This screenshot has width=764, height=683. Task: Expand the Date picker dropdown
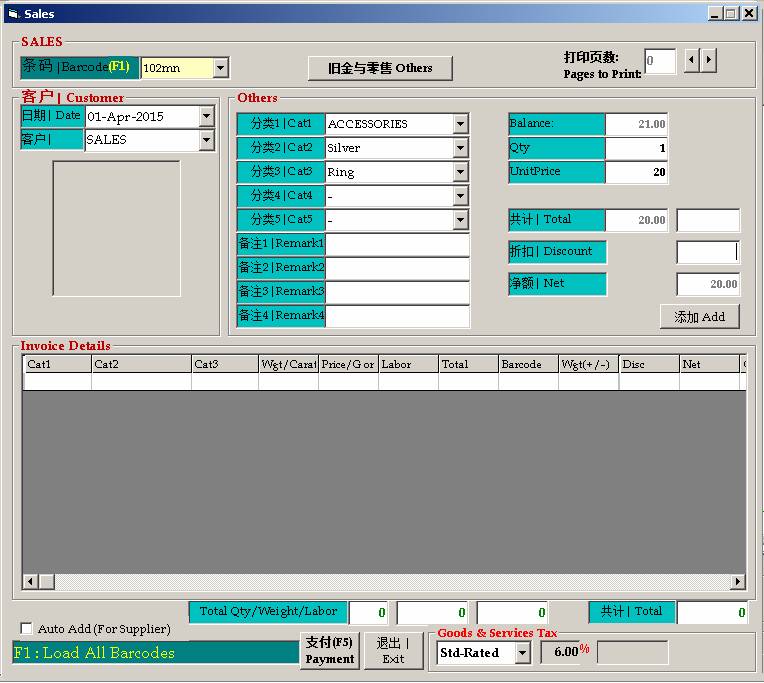point(206,117)
